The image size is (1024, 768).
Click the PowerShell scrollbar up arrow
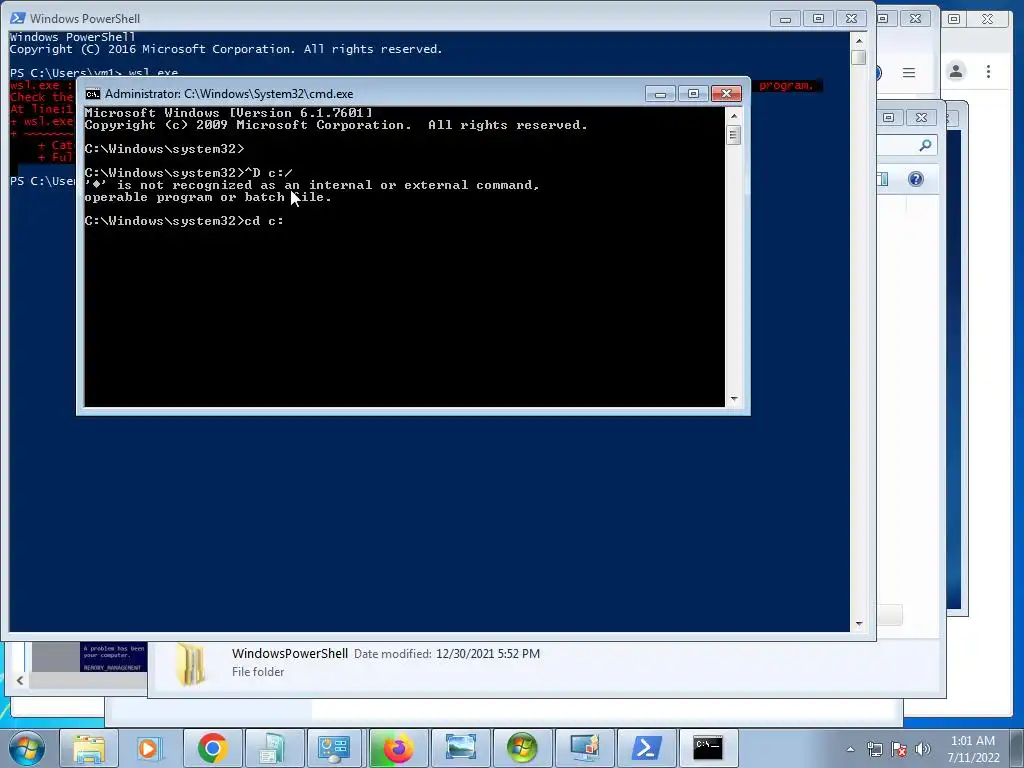(x=859, y=40)
